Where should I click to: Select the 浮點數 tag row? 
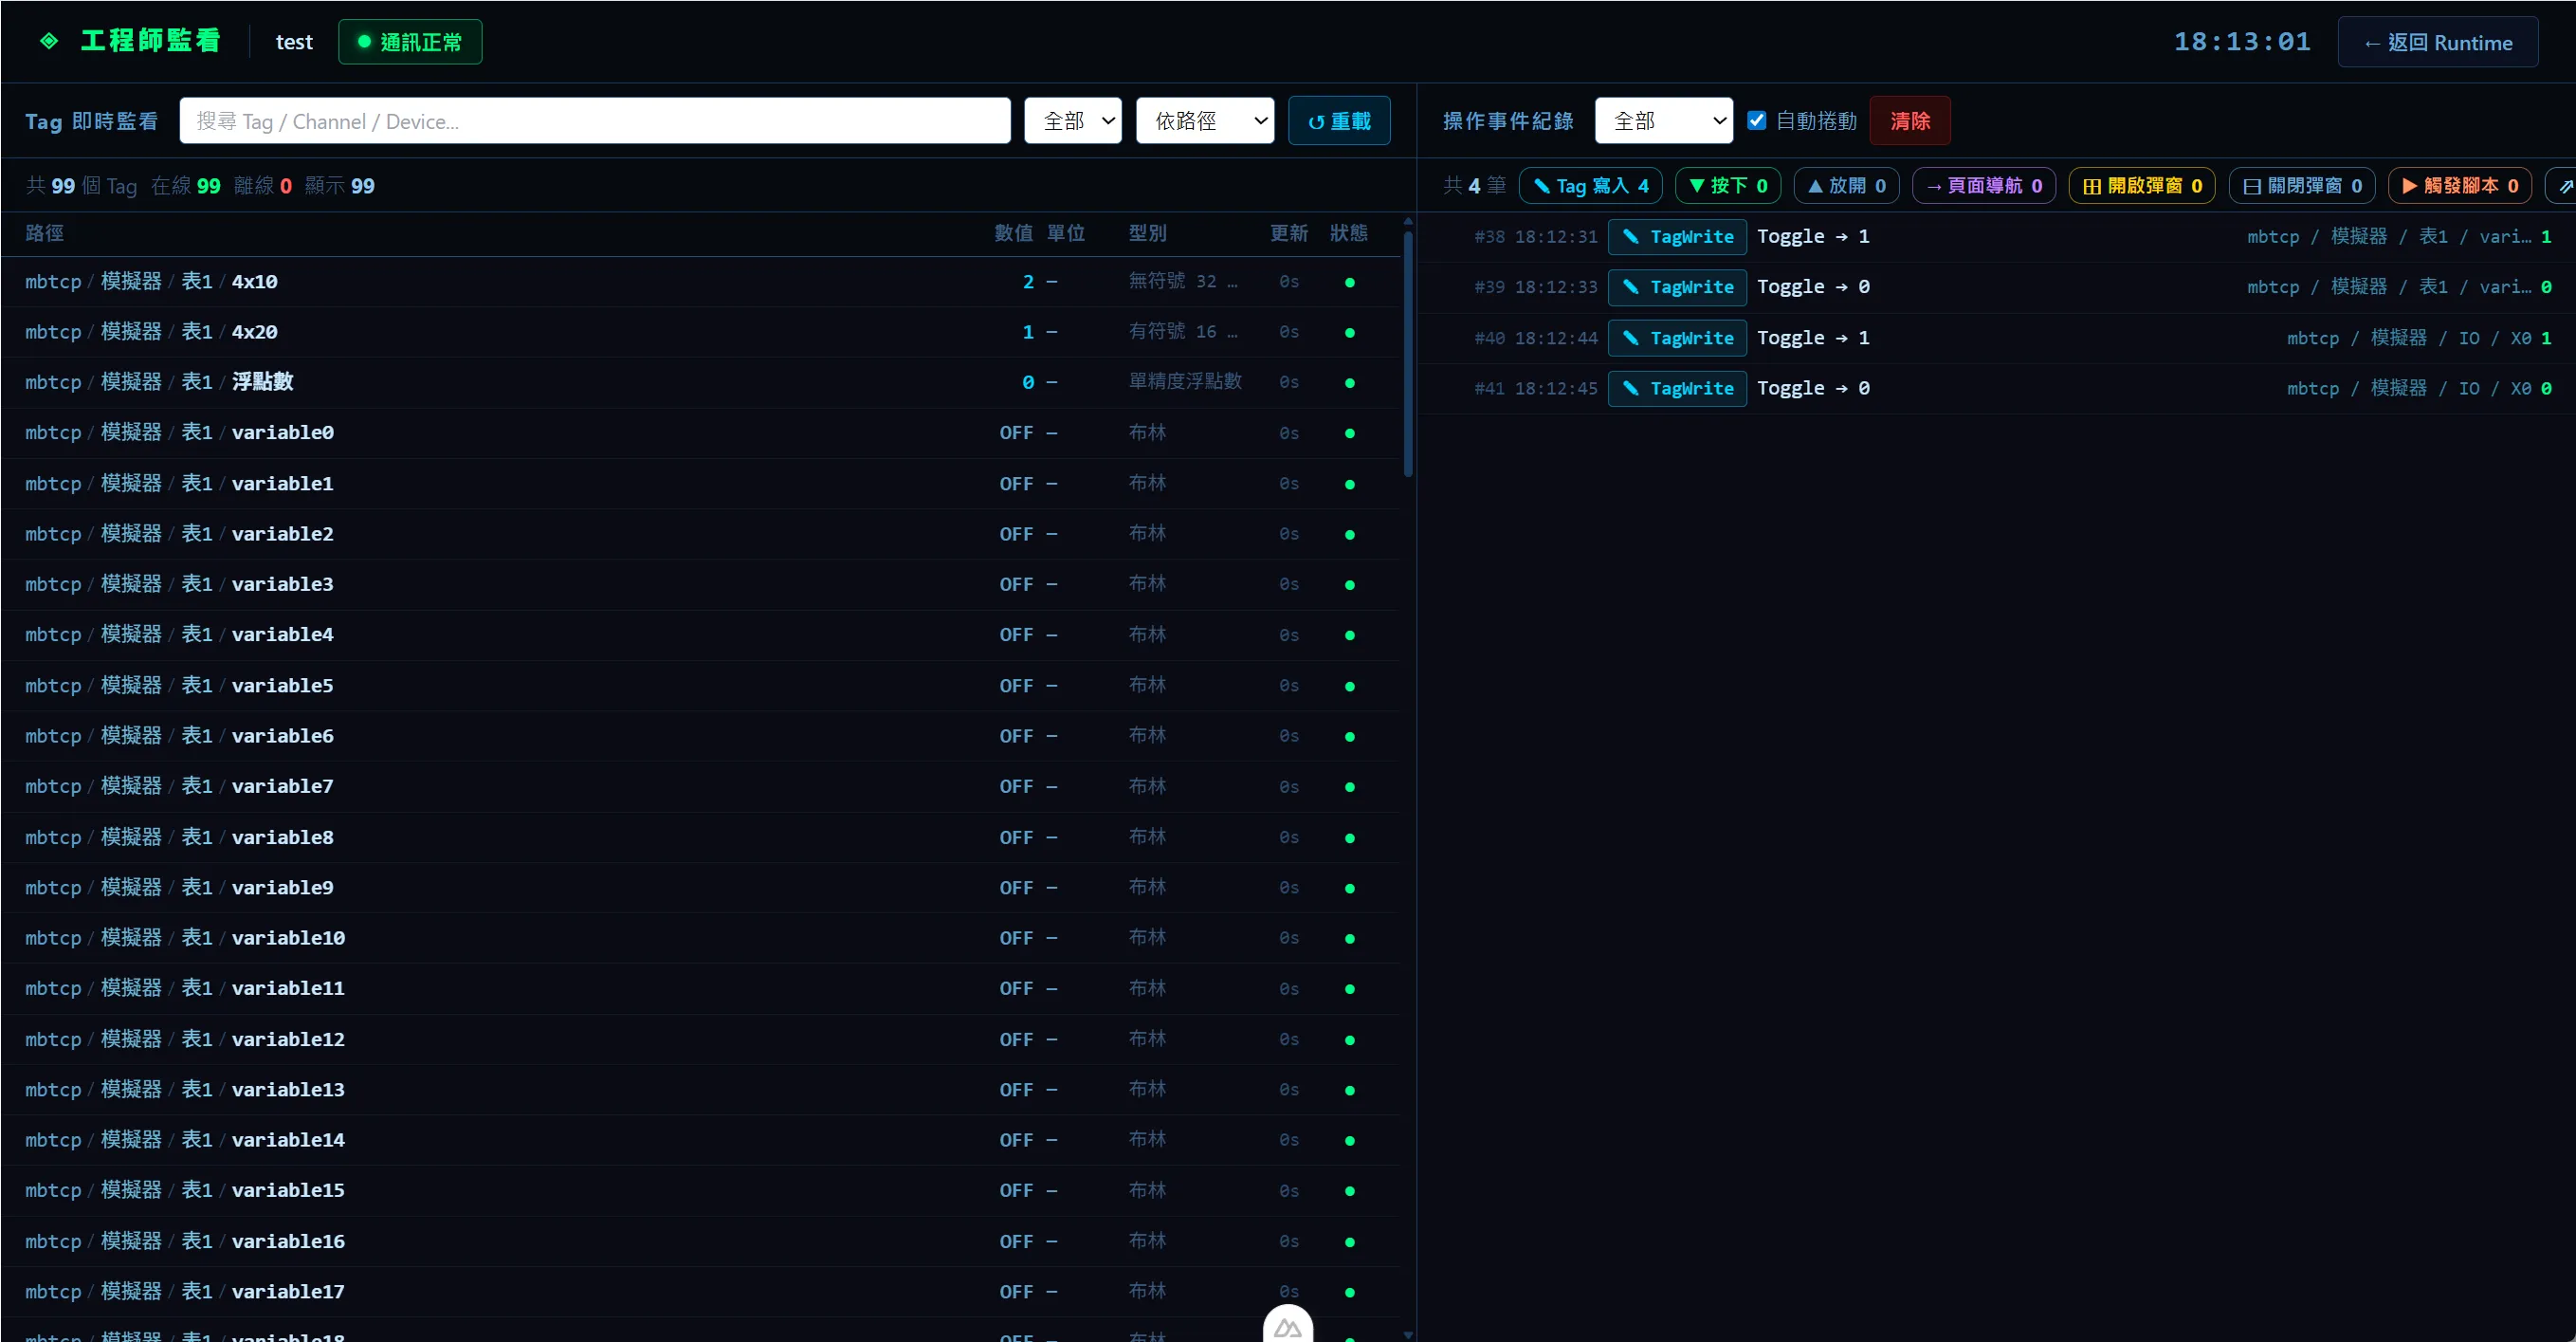click(700, 382)
